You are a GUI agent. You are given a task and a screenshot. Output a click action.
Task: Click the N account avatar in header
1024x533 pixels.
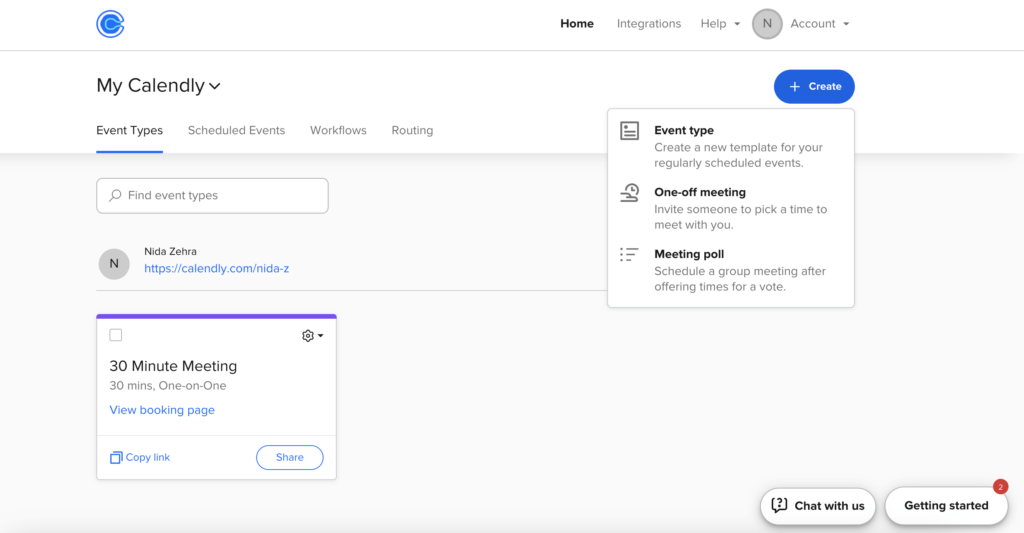tap(767, 24)
